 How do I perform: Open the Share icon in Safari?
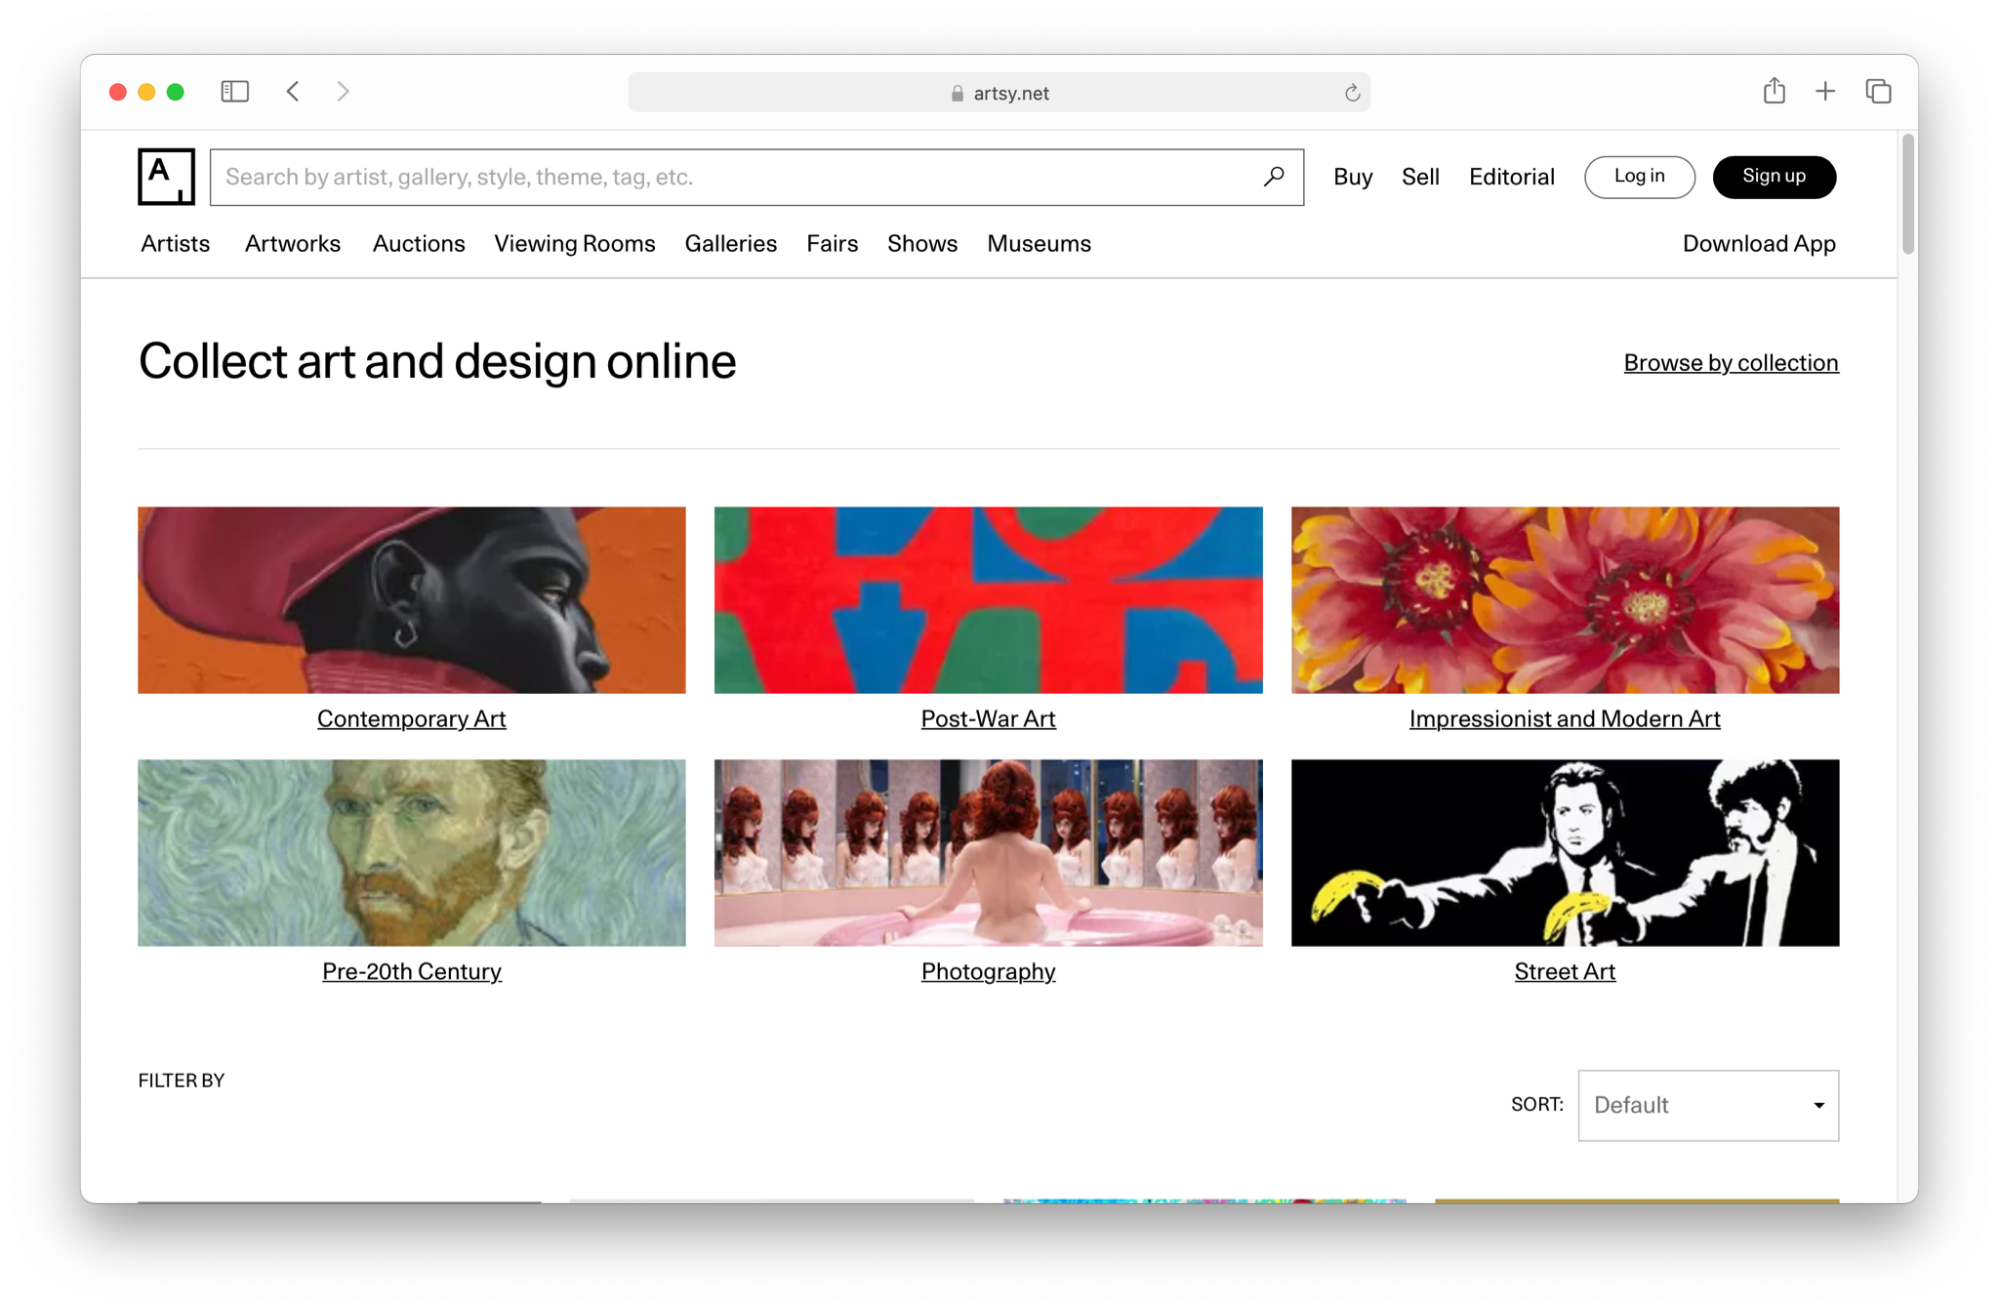[x=1774, y=91]
